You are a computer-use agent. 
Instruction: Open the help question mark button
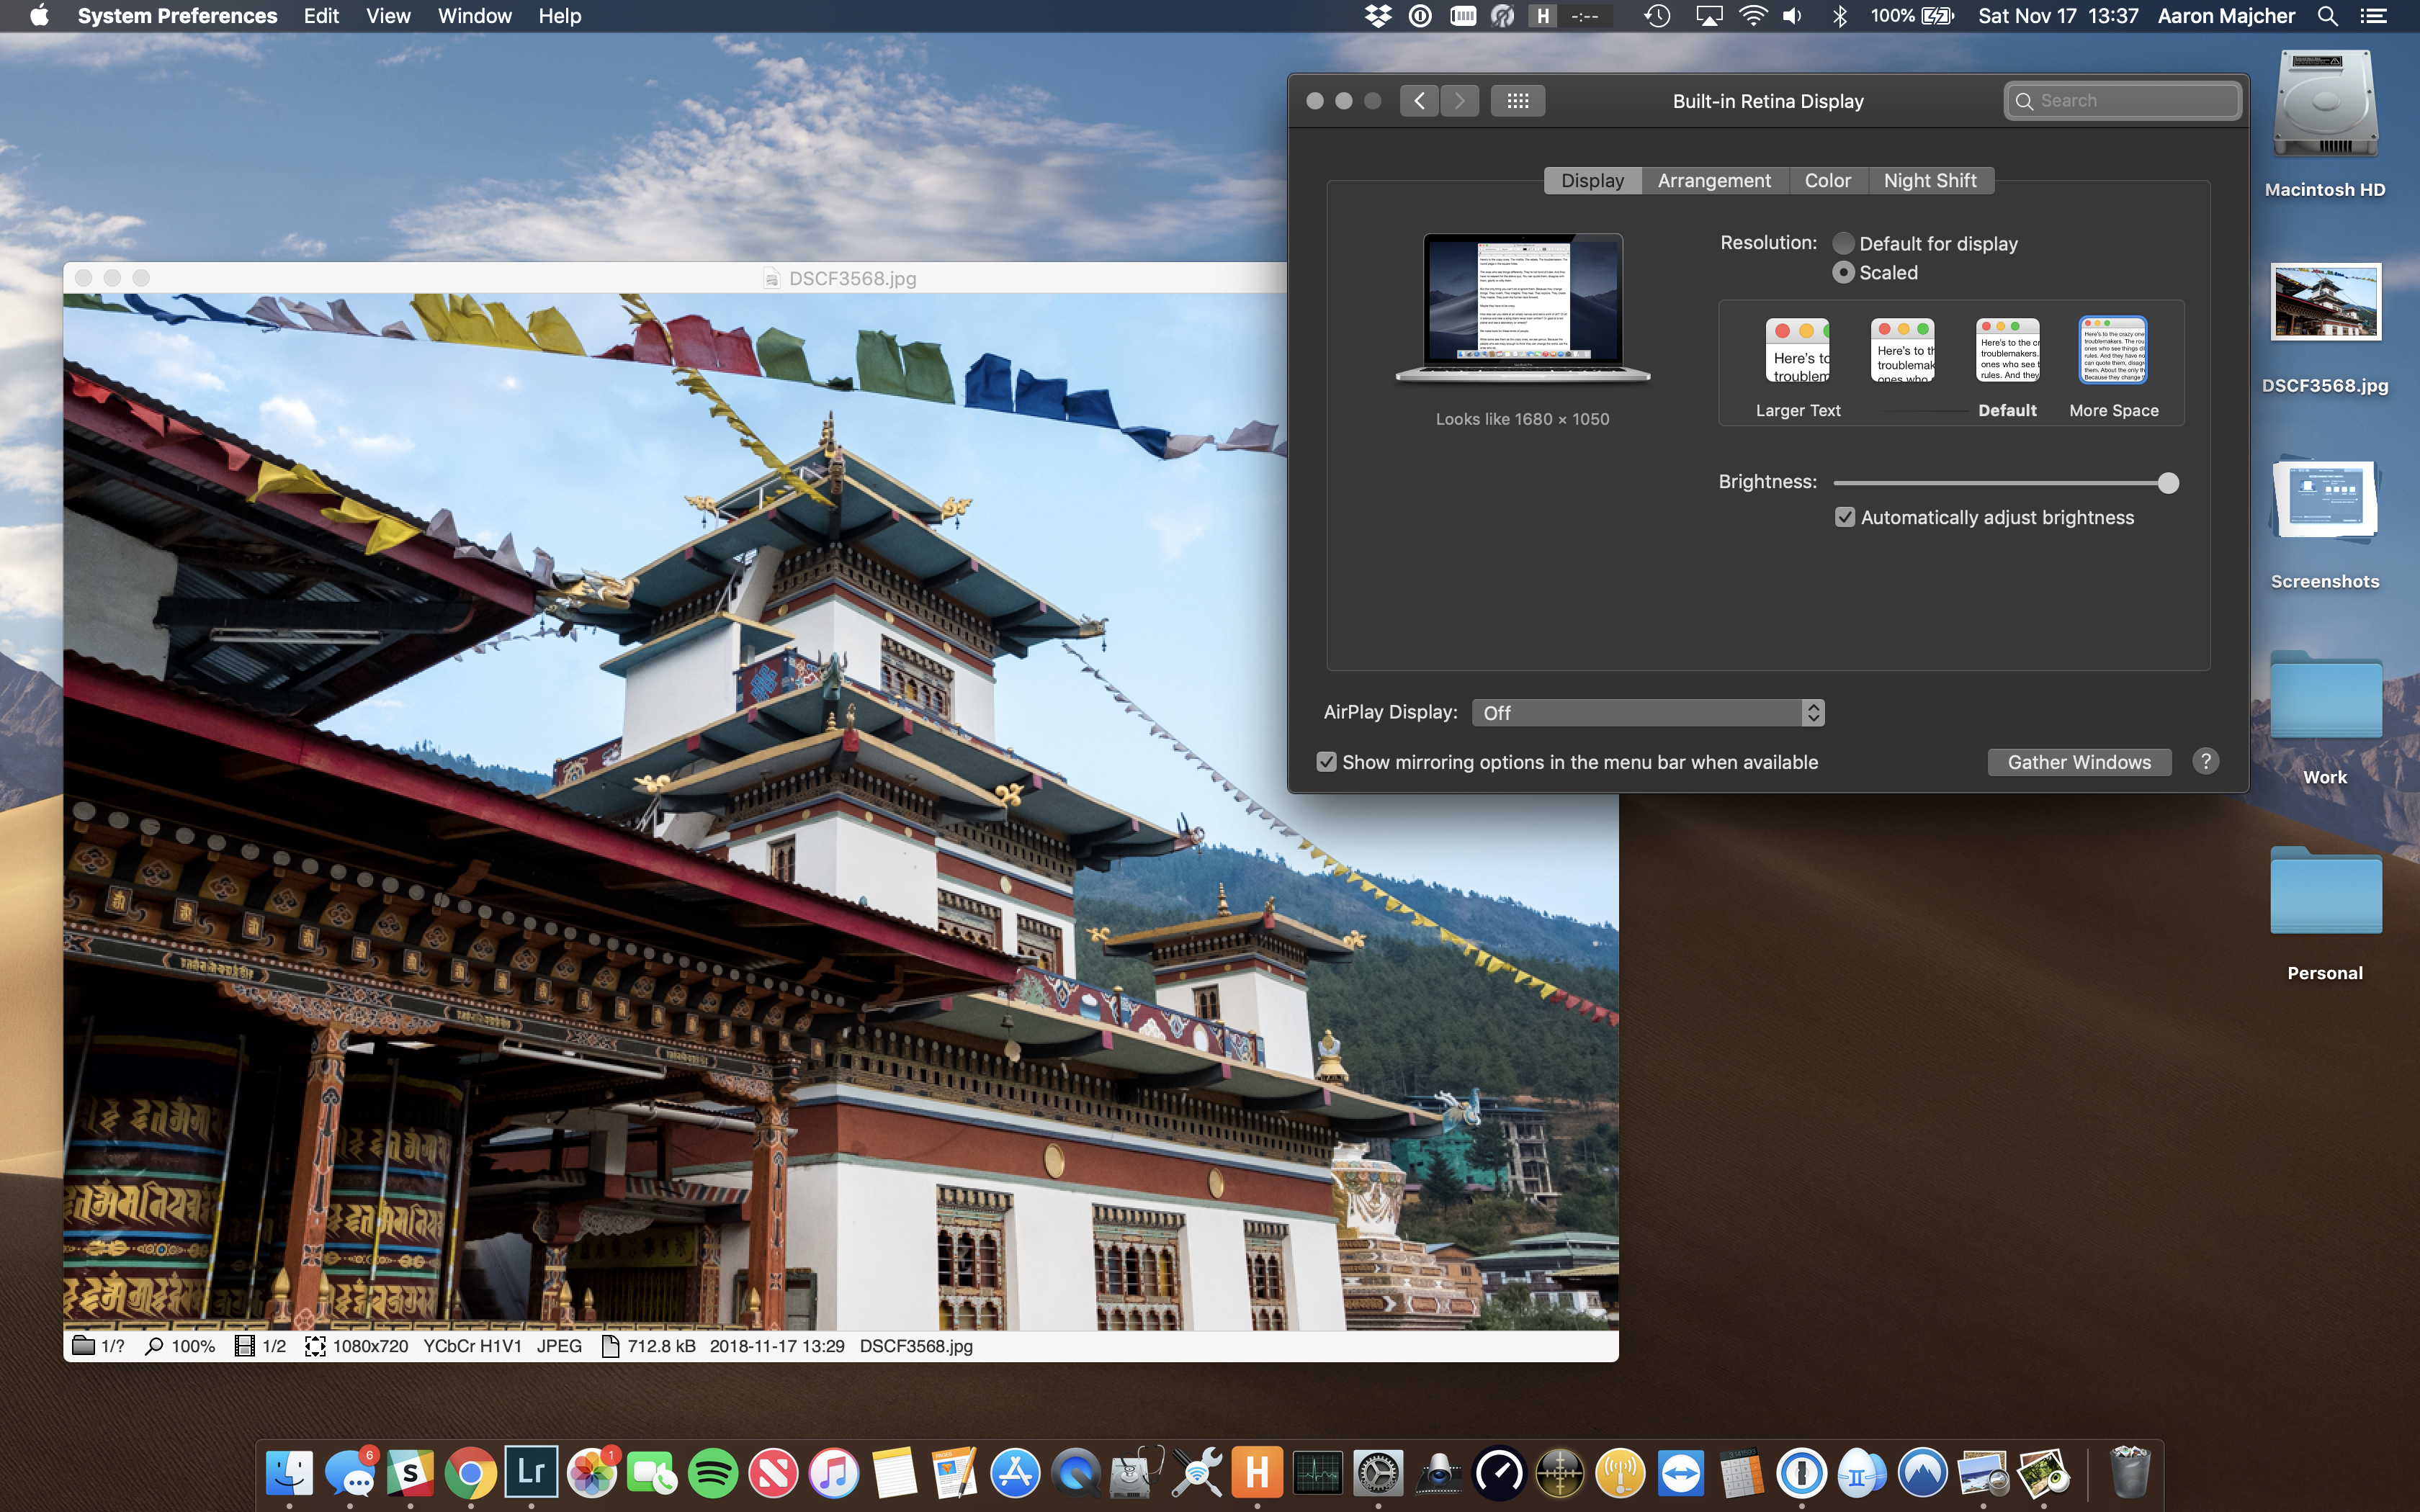pos(2205,762)
